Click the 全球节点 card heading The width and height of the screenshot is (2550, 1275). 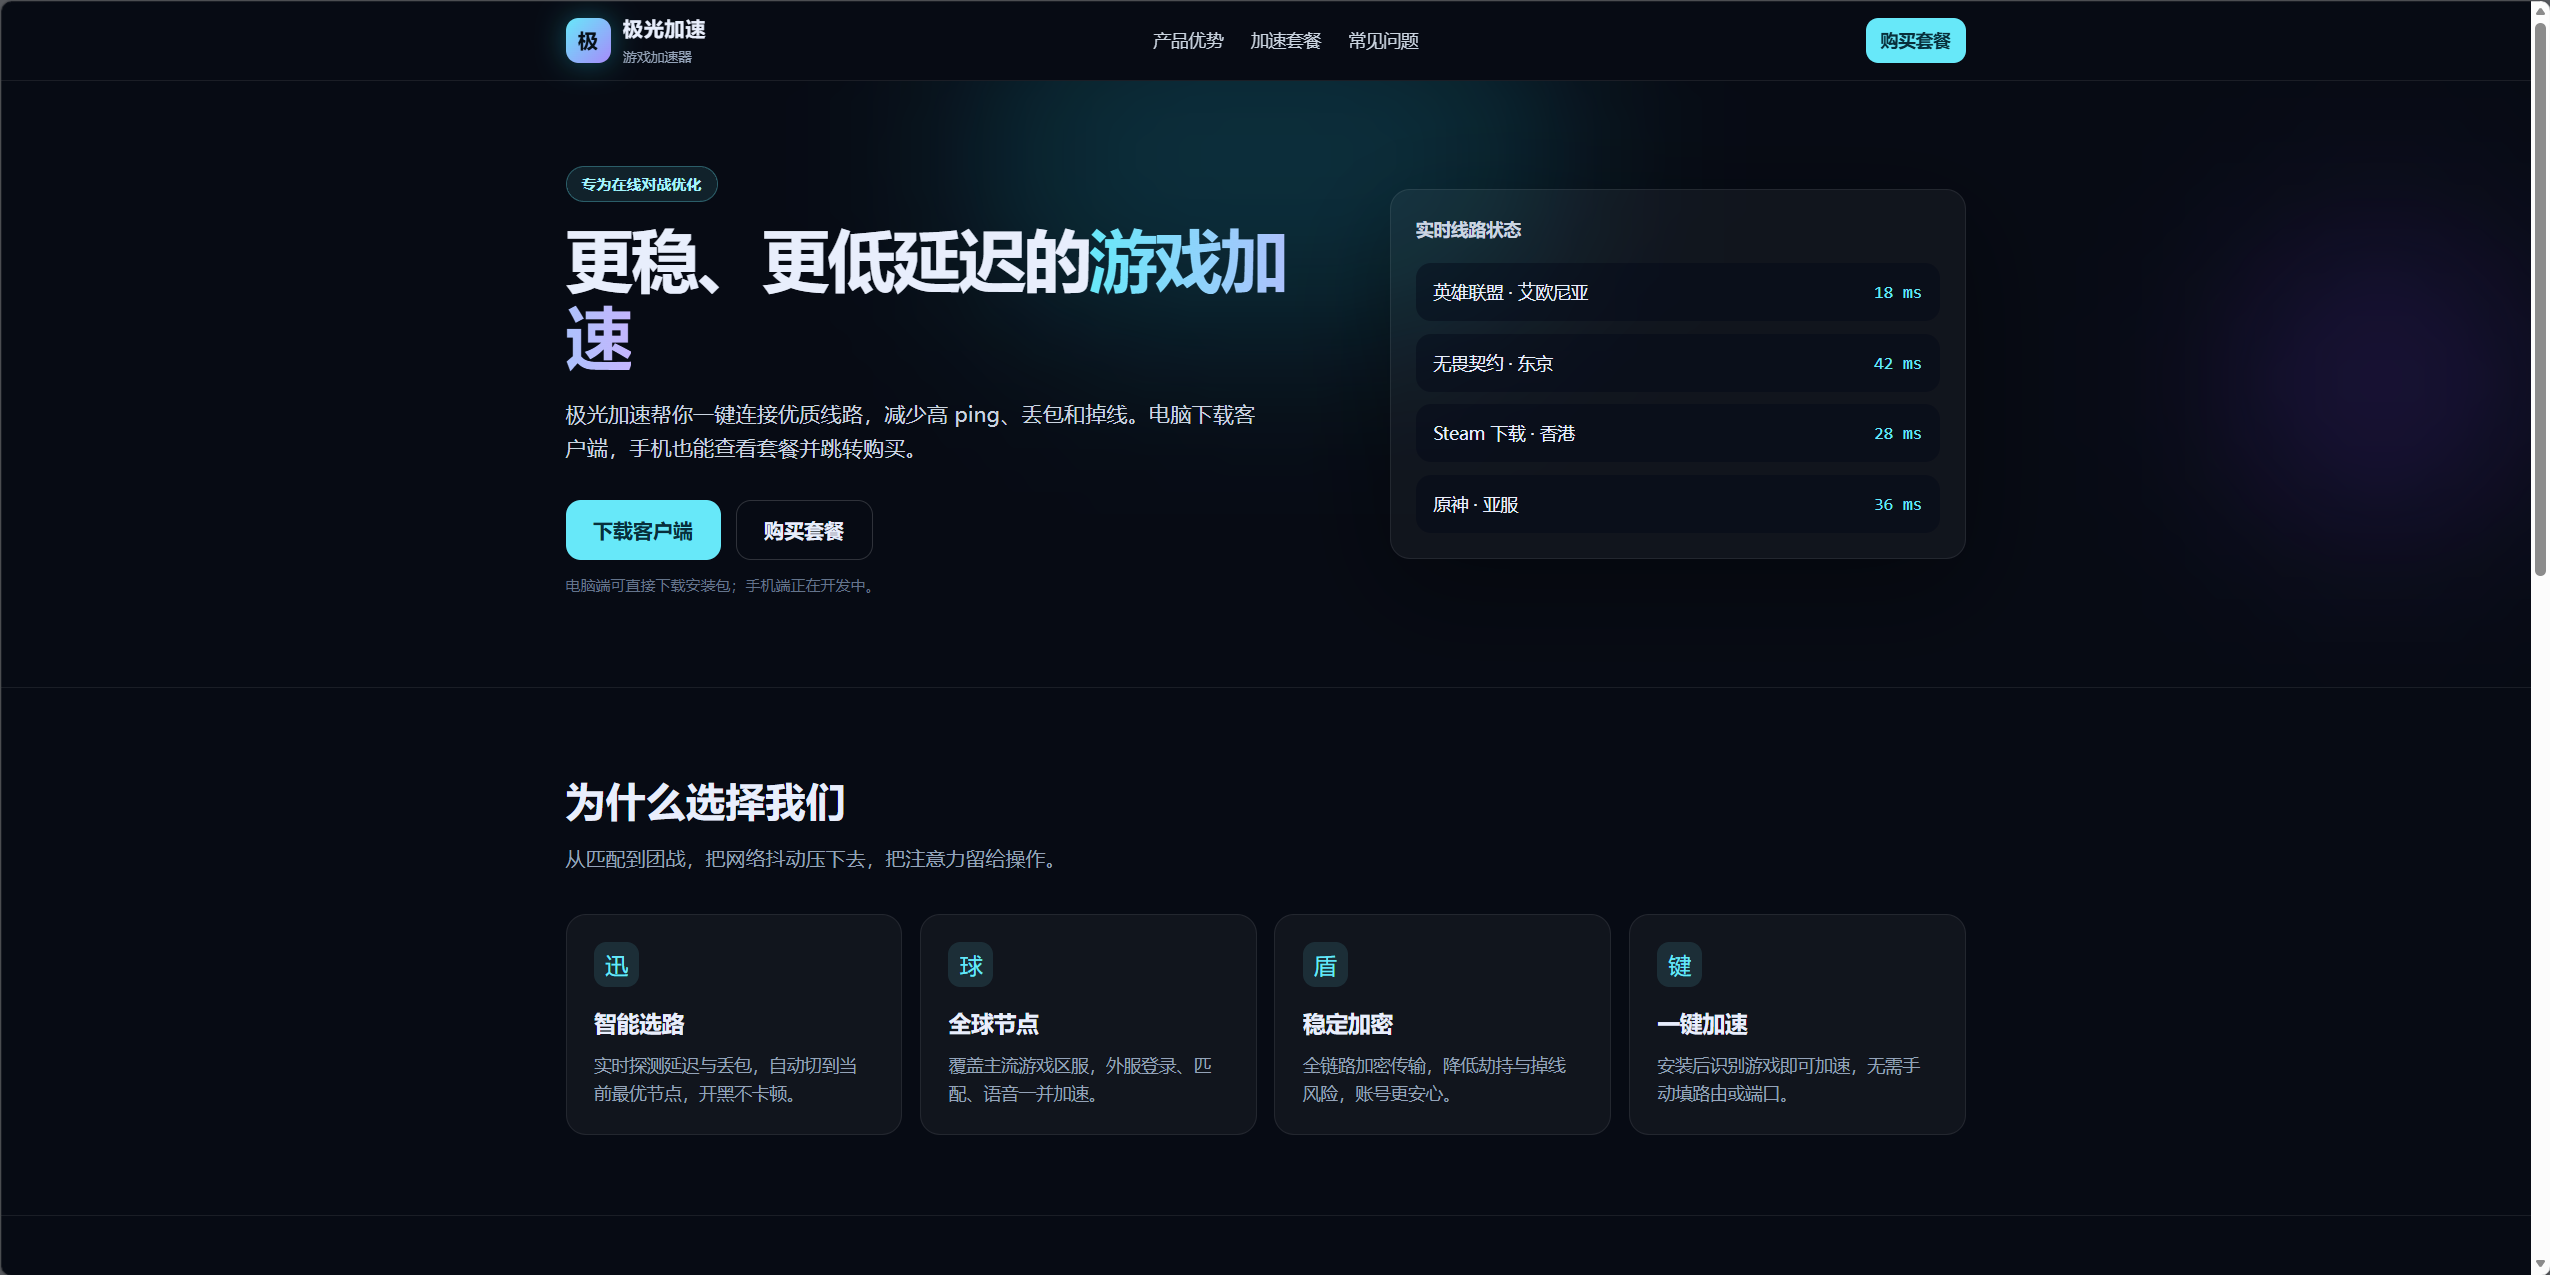993,1024
